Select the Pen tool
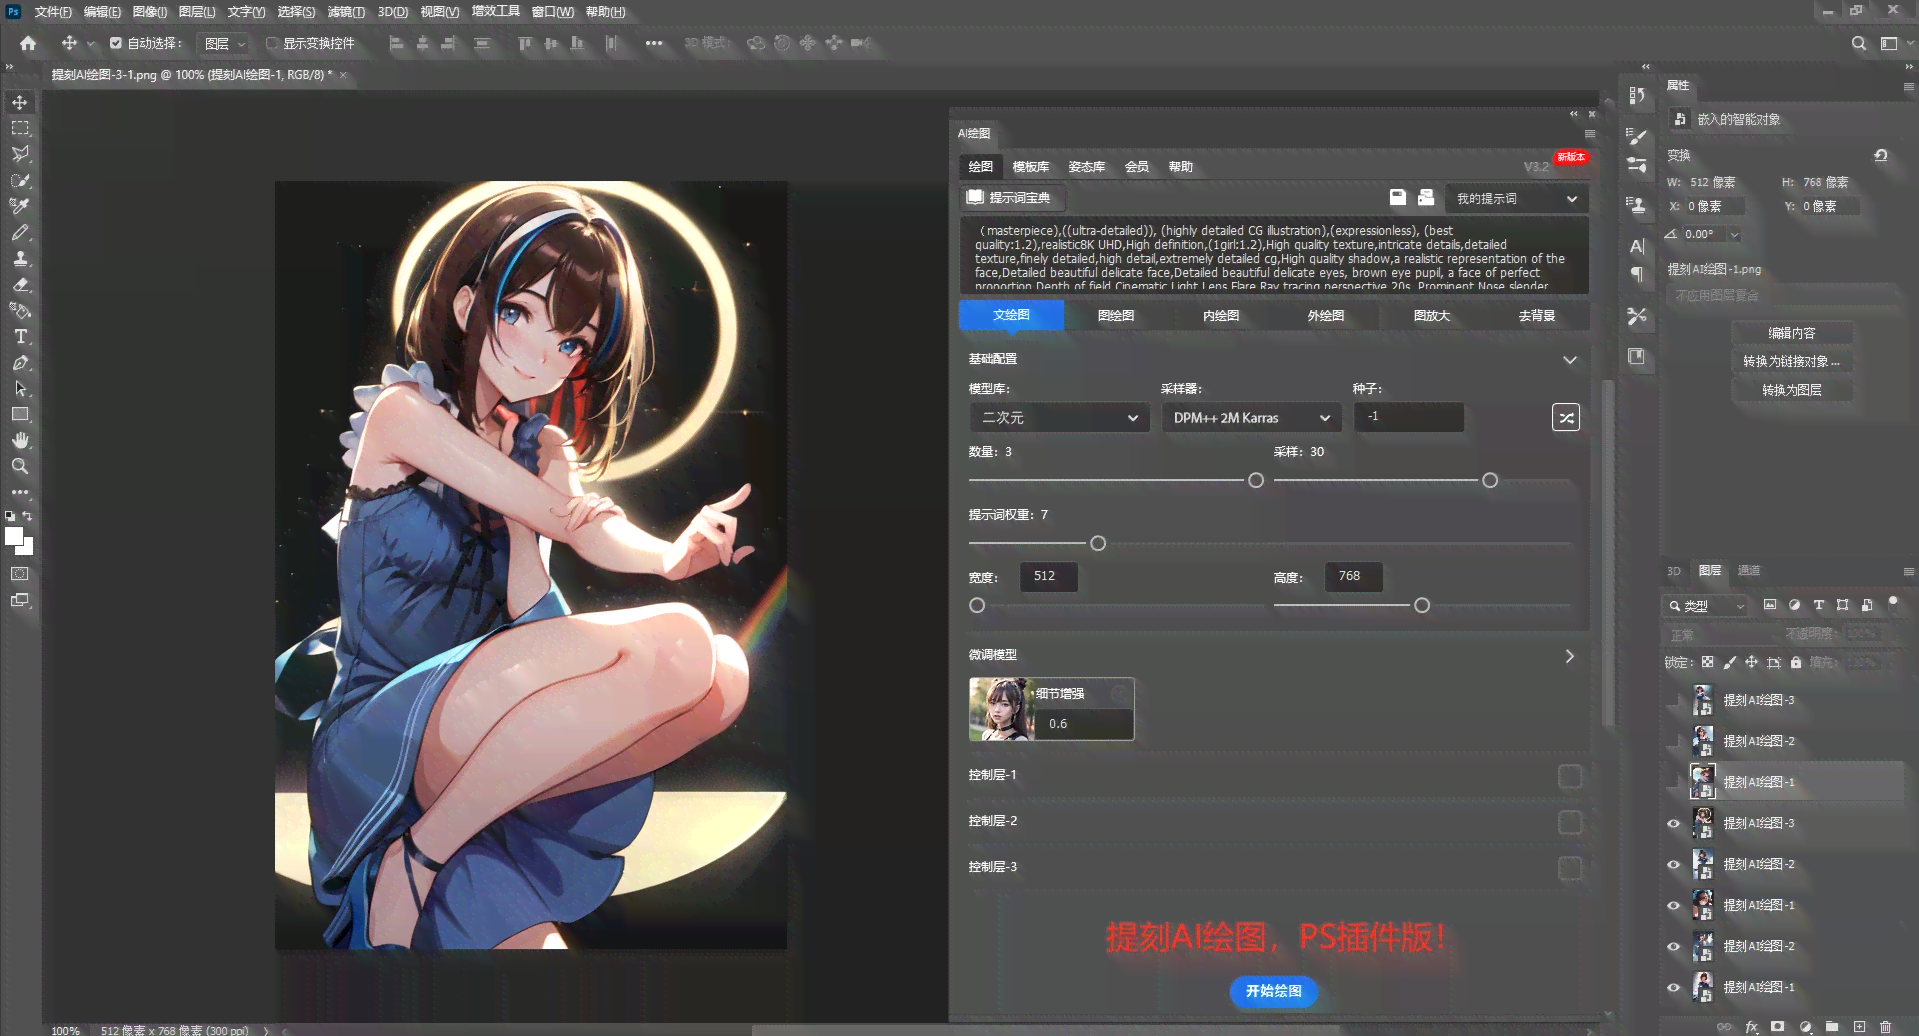Image resolution: width=1919 pixels, height=1036 pixels. pyautogui.click(x=20, y=362)
